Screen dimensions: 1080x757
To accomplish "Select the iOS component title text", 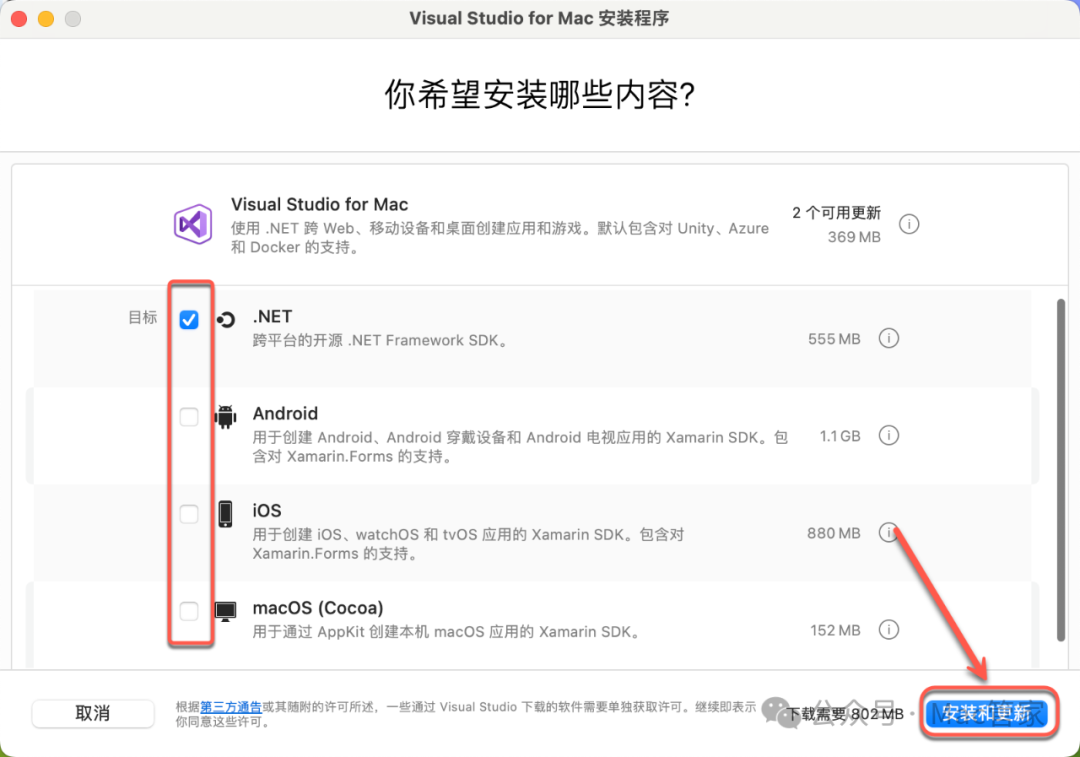I will pos(267,510).
